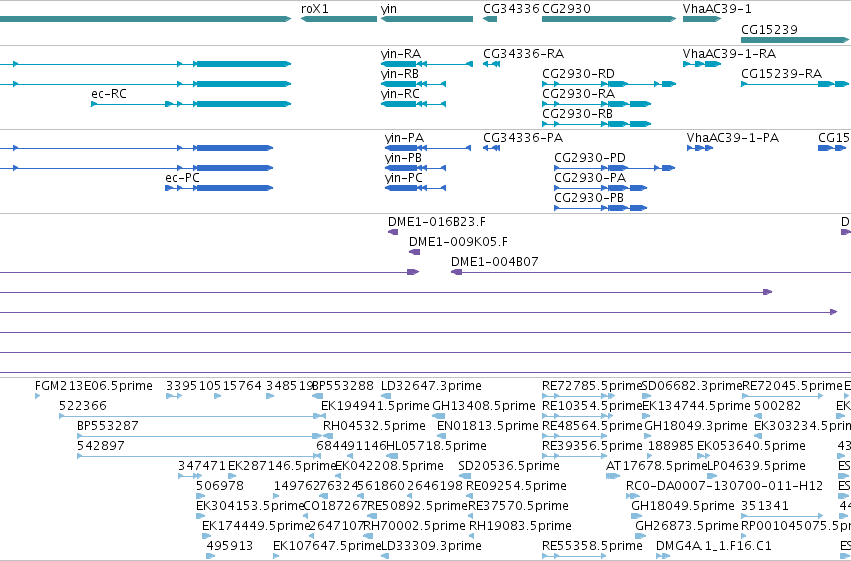This screenshot has height=561, width=851.
Task: Click VhaAC39-1-RA transcript label
Action: click(x=729, y=54)
